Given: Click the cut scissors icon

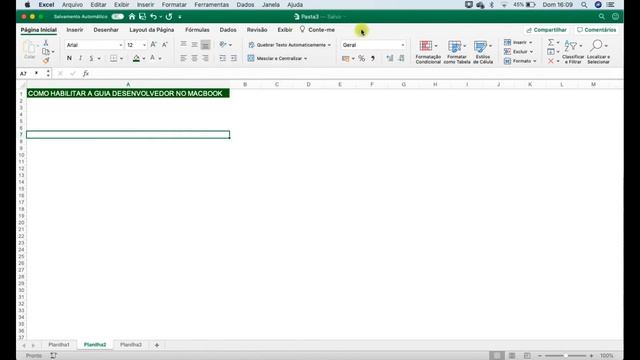Looking at the screenshot, I should tap(46, 43).
